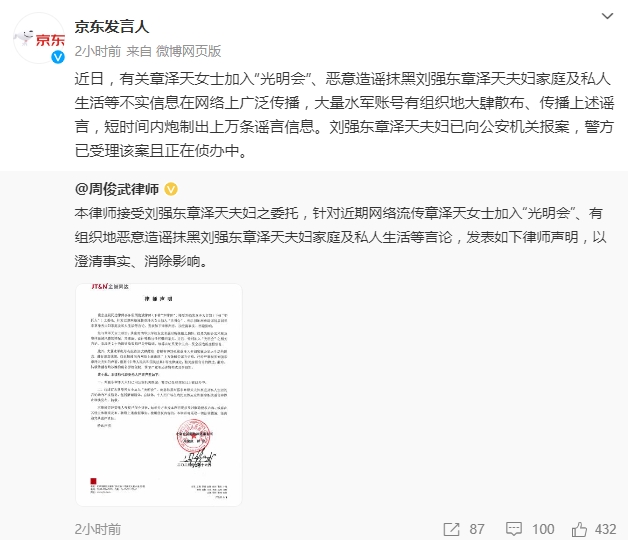Click the 微博网页版 source link

coord(188,51)
